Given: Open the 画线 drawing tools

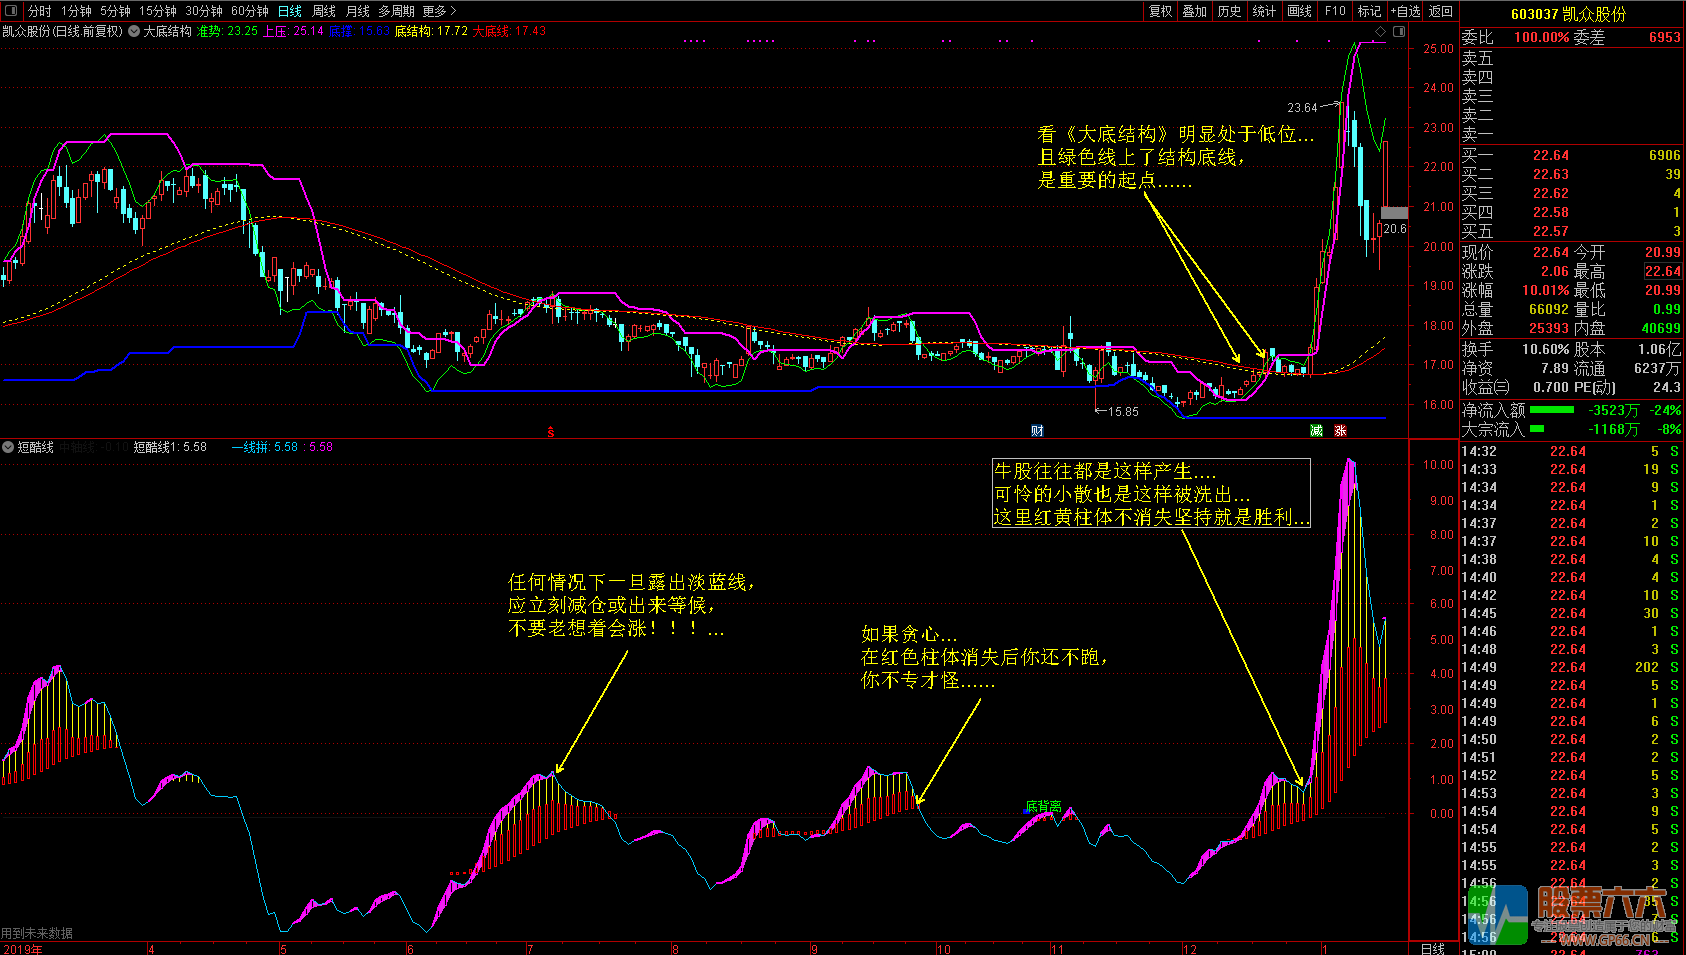Looking at the screenshot, I should (1299, 11).
